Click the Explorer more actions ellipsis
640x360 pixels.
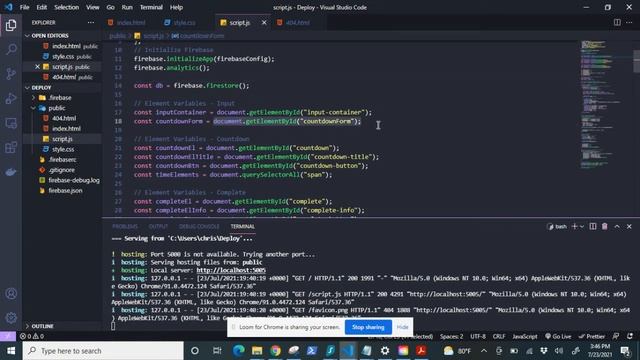(x=91, y=22)
